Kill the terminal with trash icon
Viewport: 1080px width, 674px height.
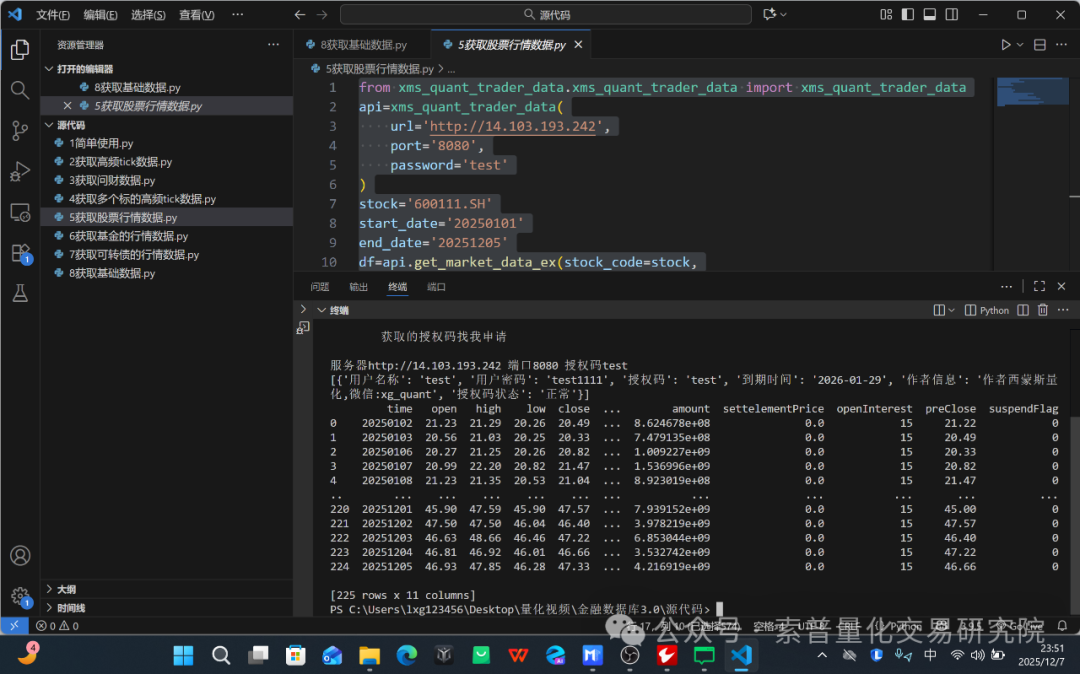1043,310
